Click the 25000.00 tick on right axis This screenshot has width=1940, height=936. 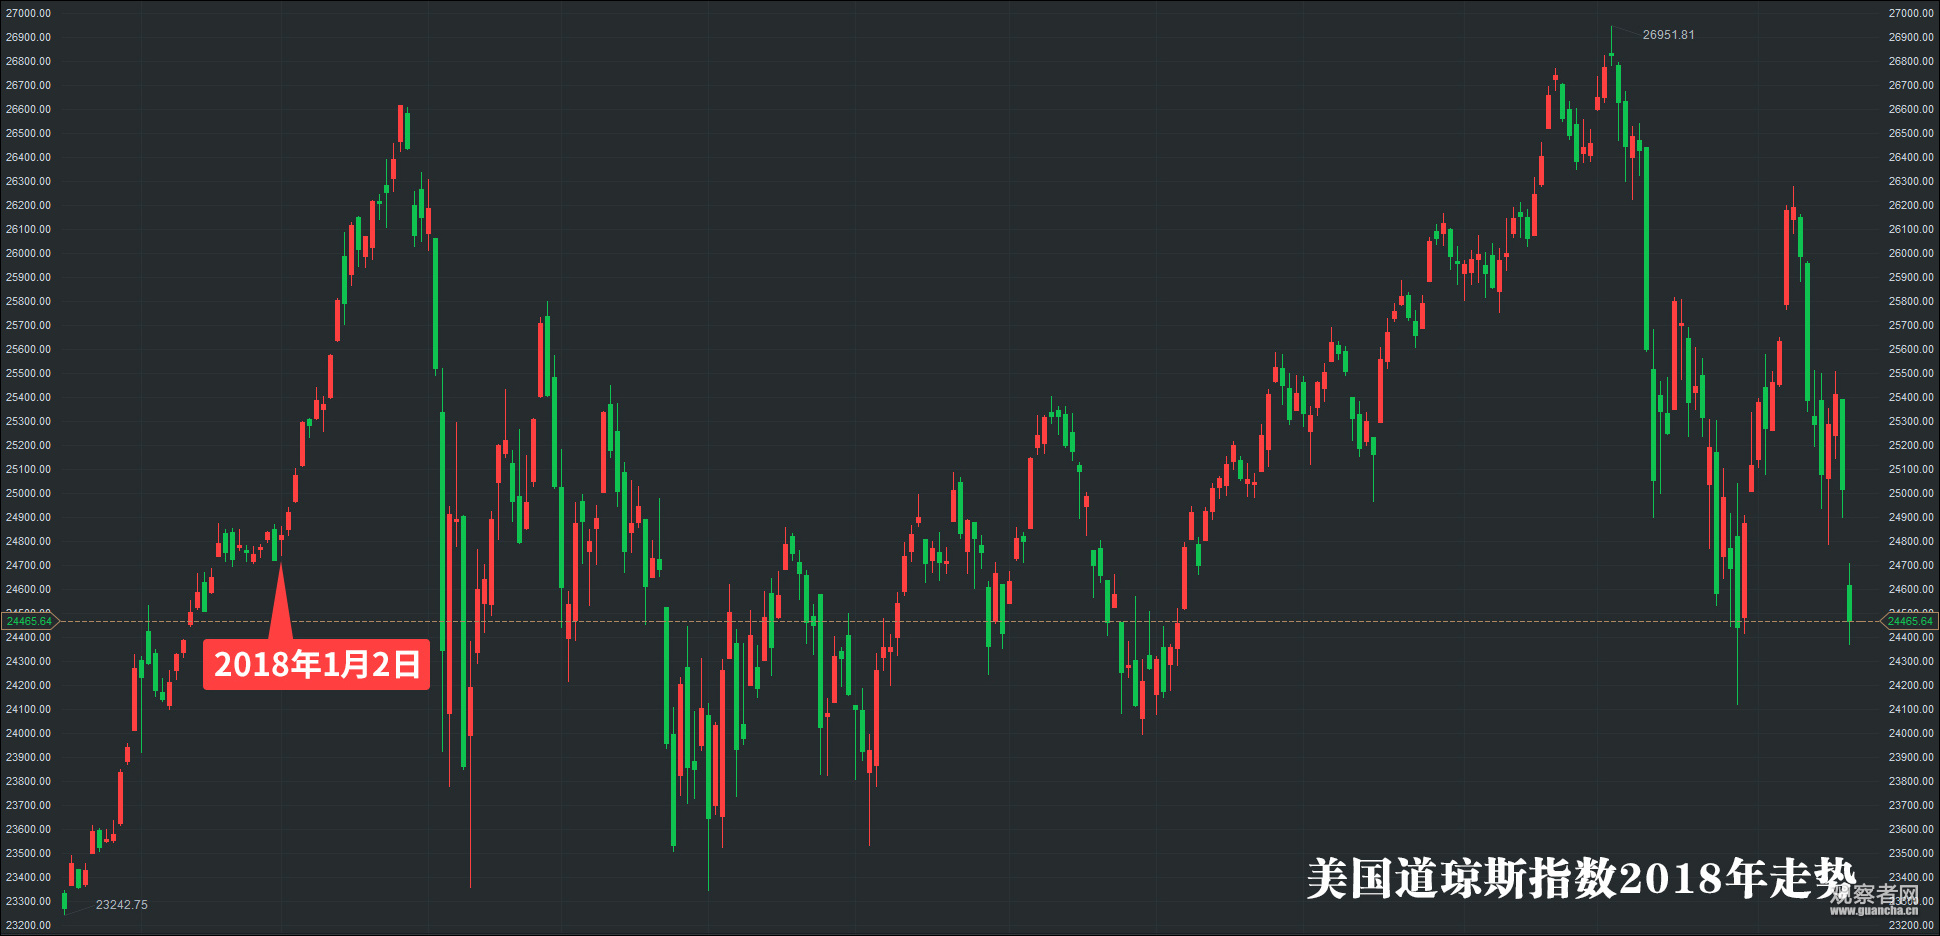click(x=1910, y=493)
